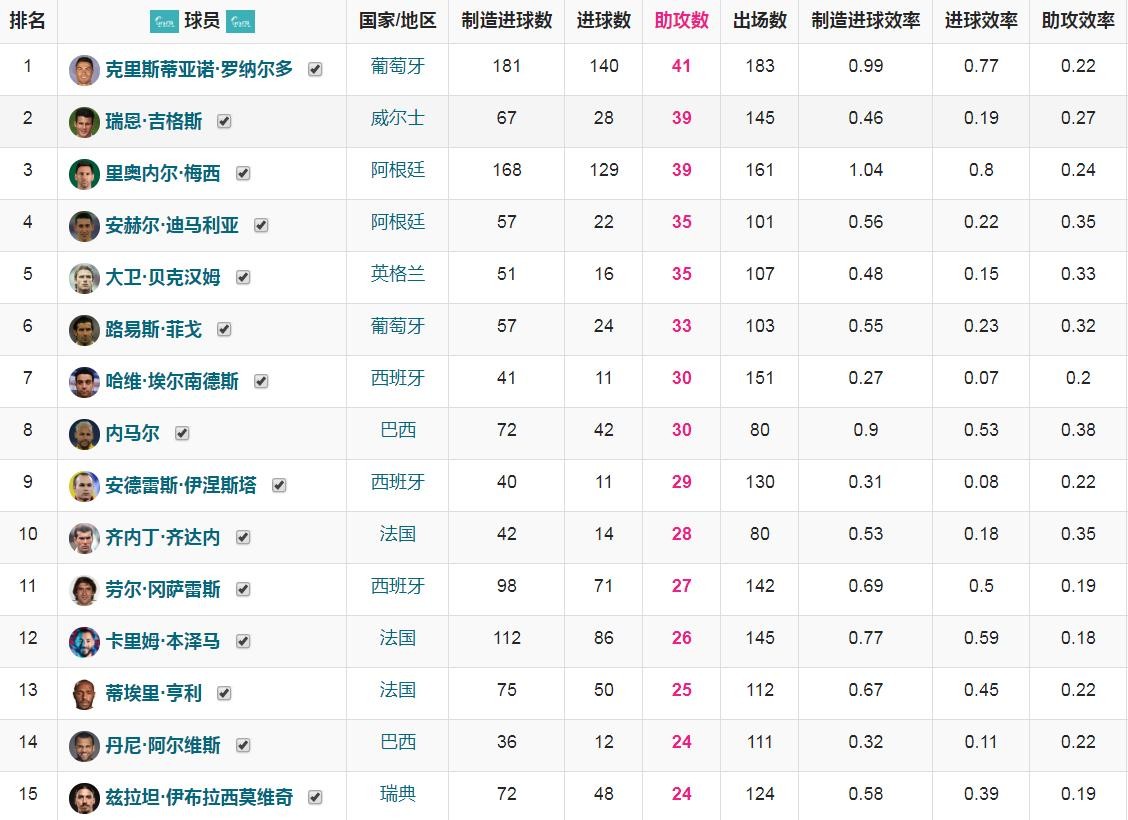1128x820 pixels.
Task: Click the teal button left of 球员 header
Action: pyautogui.click(x=164, y=21)
